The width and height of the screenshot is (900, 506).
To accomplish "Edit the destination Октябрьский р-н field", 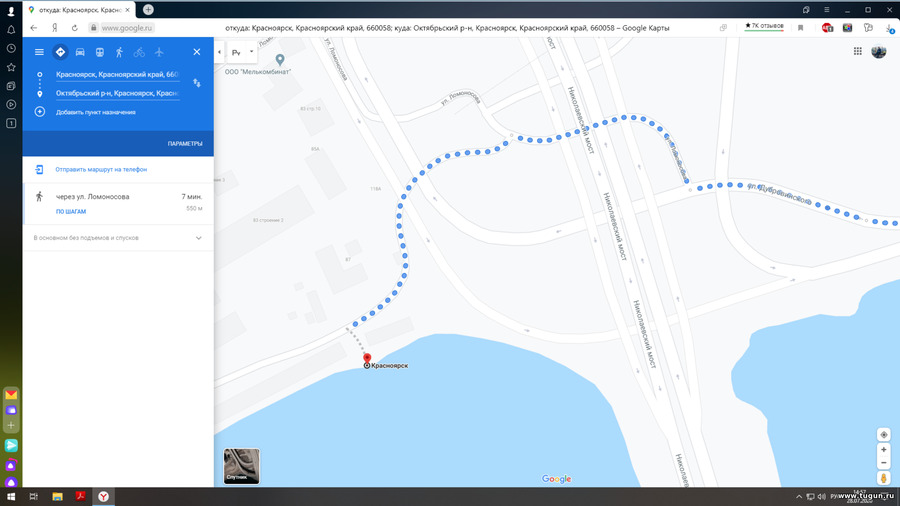I will click(x=118, y=93).
